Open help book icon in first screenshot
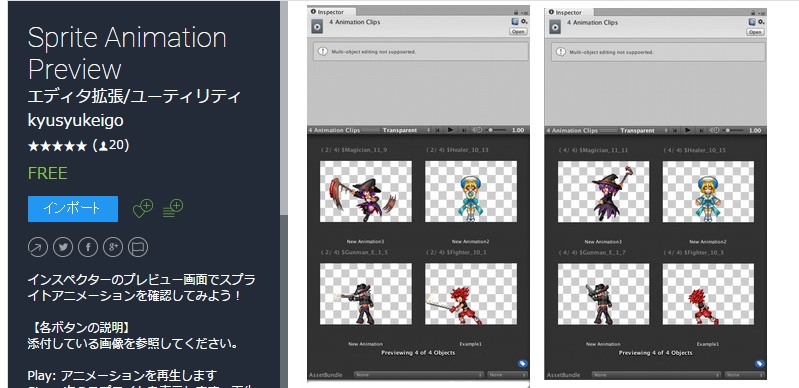 [515, 21]
